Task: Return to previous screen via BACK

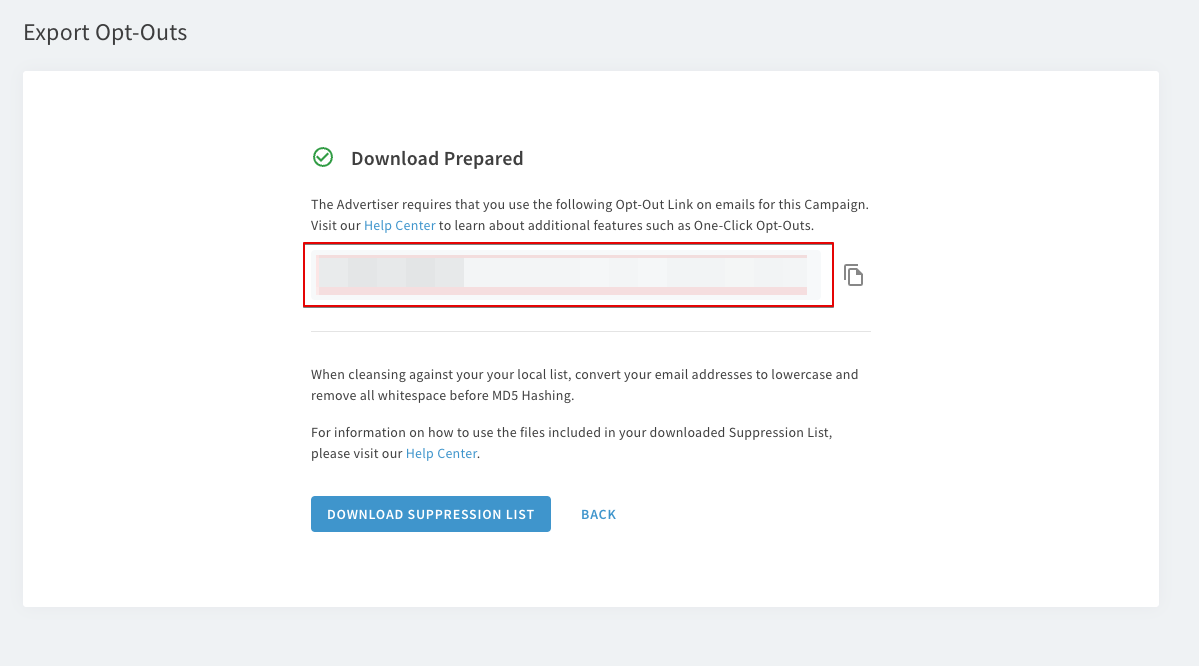Action: coord(598,514)
